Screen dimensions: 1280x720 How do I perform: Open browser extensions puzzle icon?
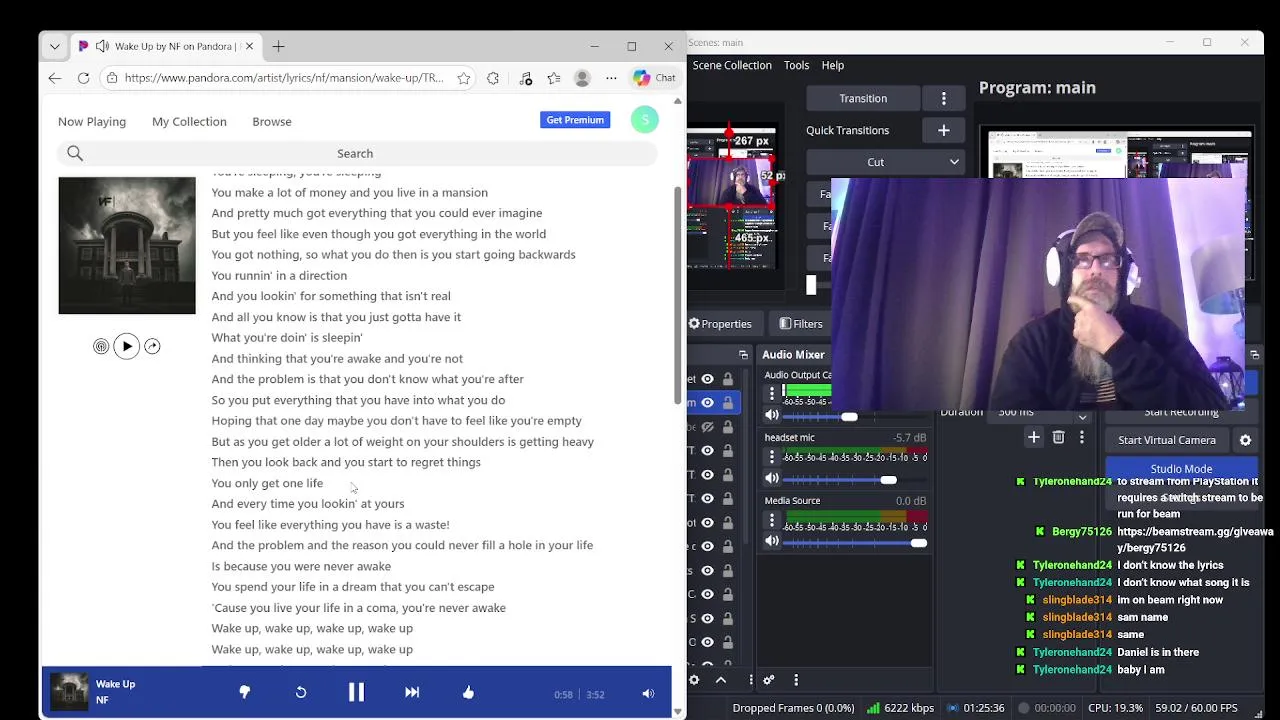(493, 78)
